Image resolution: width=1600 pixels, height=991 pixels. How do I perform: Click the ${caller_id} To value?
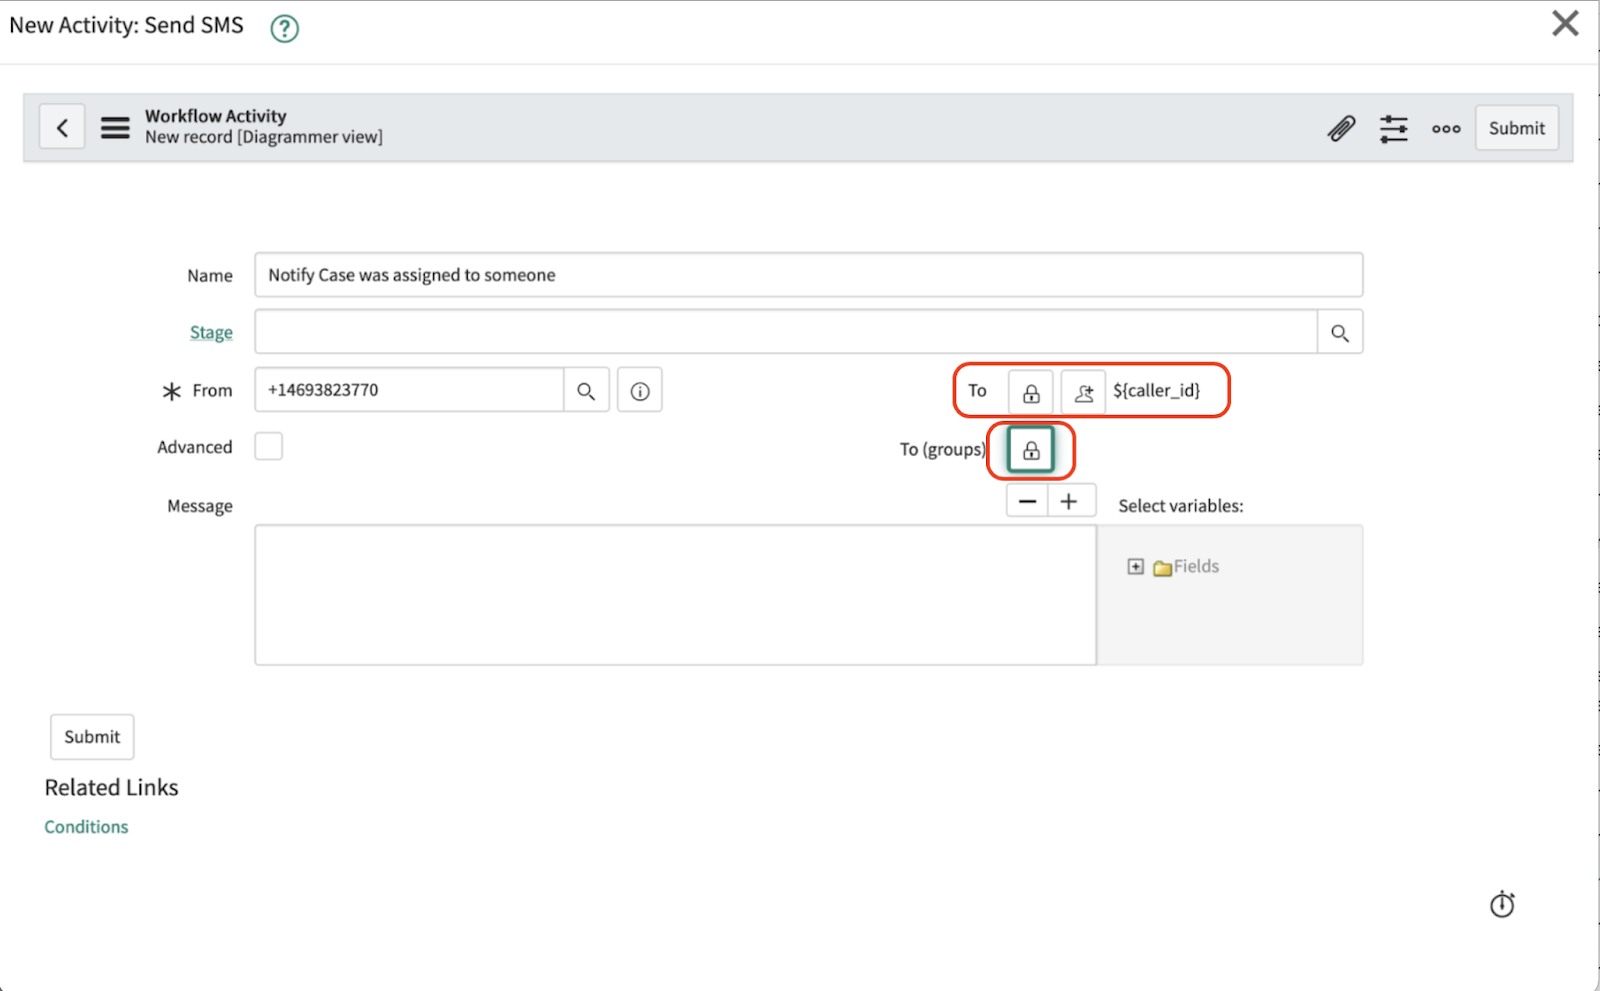(x=1156, y=390)
